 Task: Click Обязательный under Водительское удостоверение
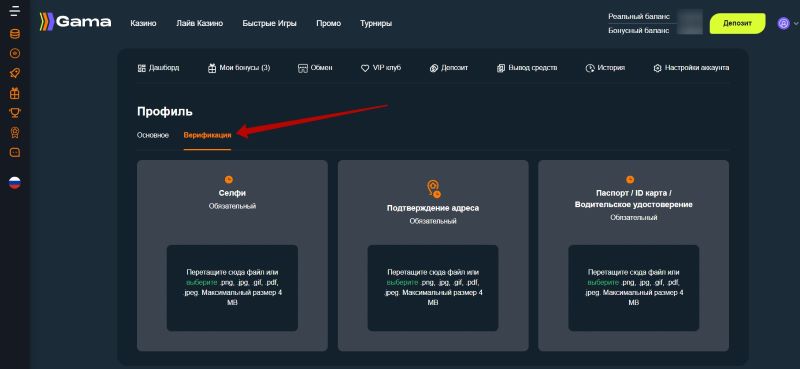tap(634, 217)
